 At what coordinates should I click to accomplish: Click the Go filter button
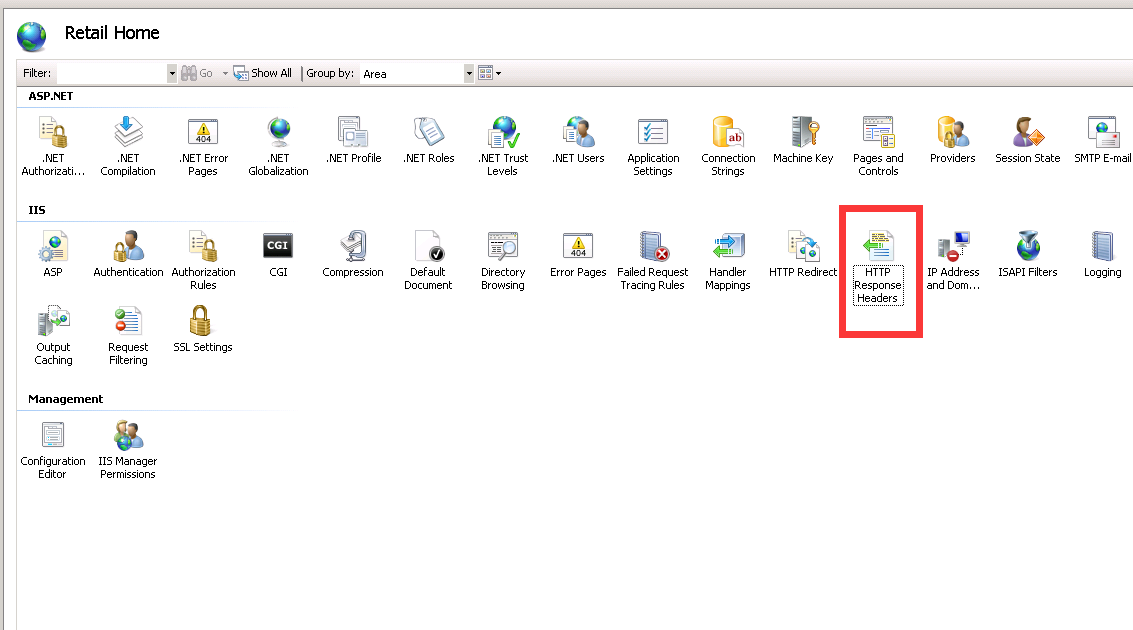197,73
